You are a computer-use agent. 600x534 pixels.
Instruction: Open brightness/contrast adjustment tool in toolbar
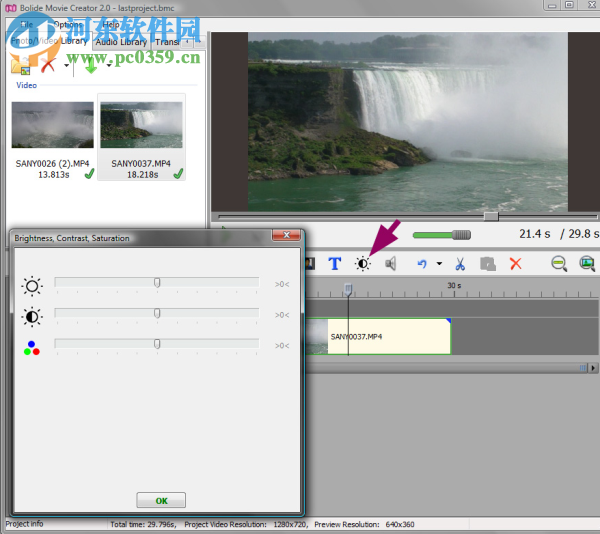(x=363, y=264)
